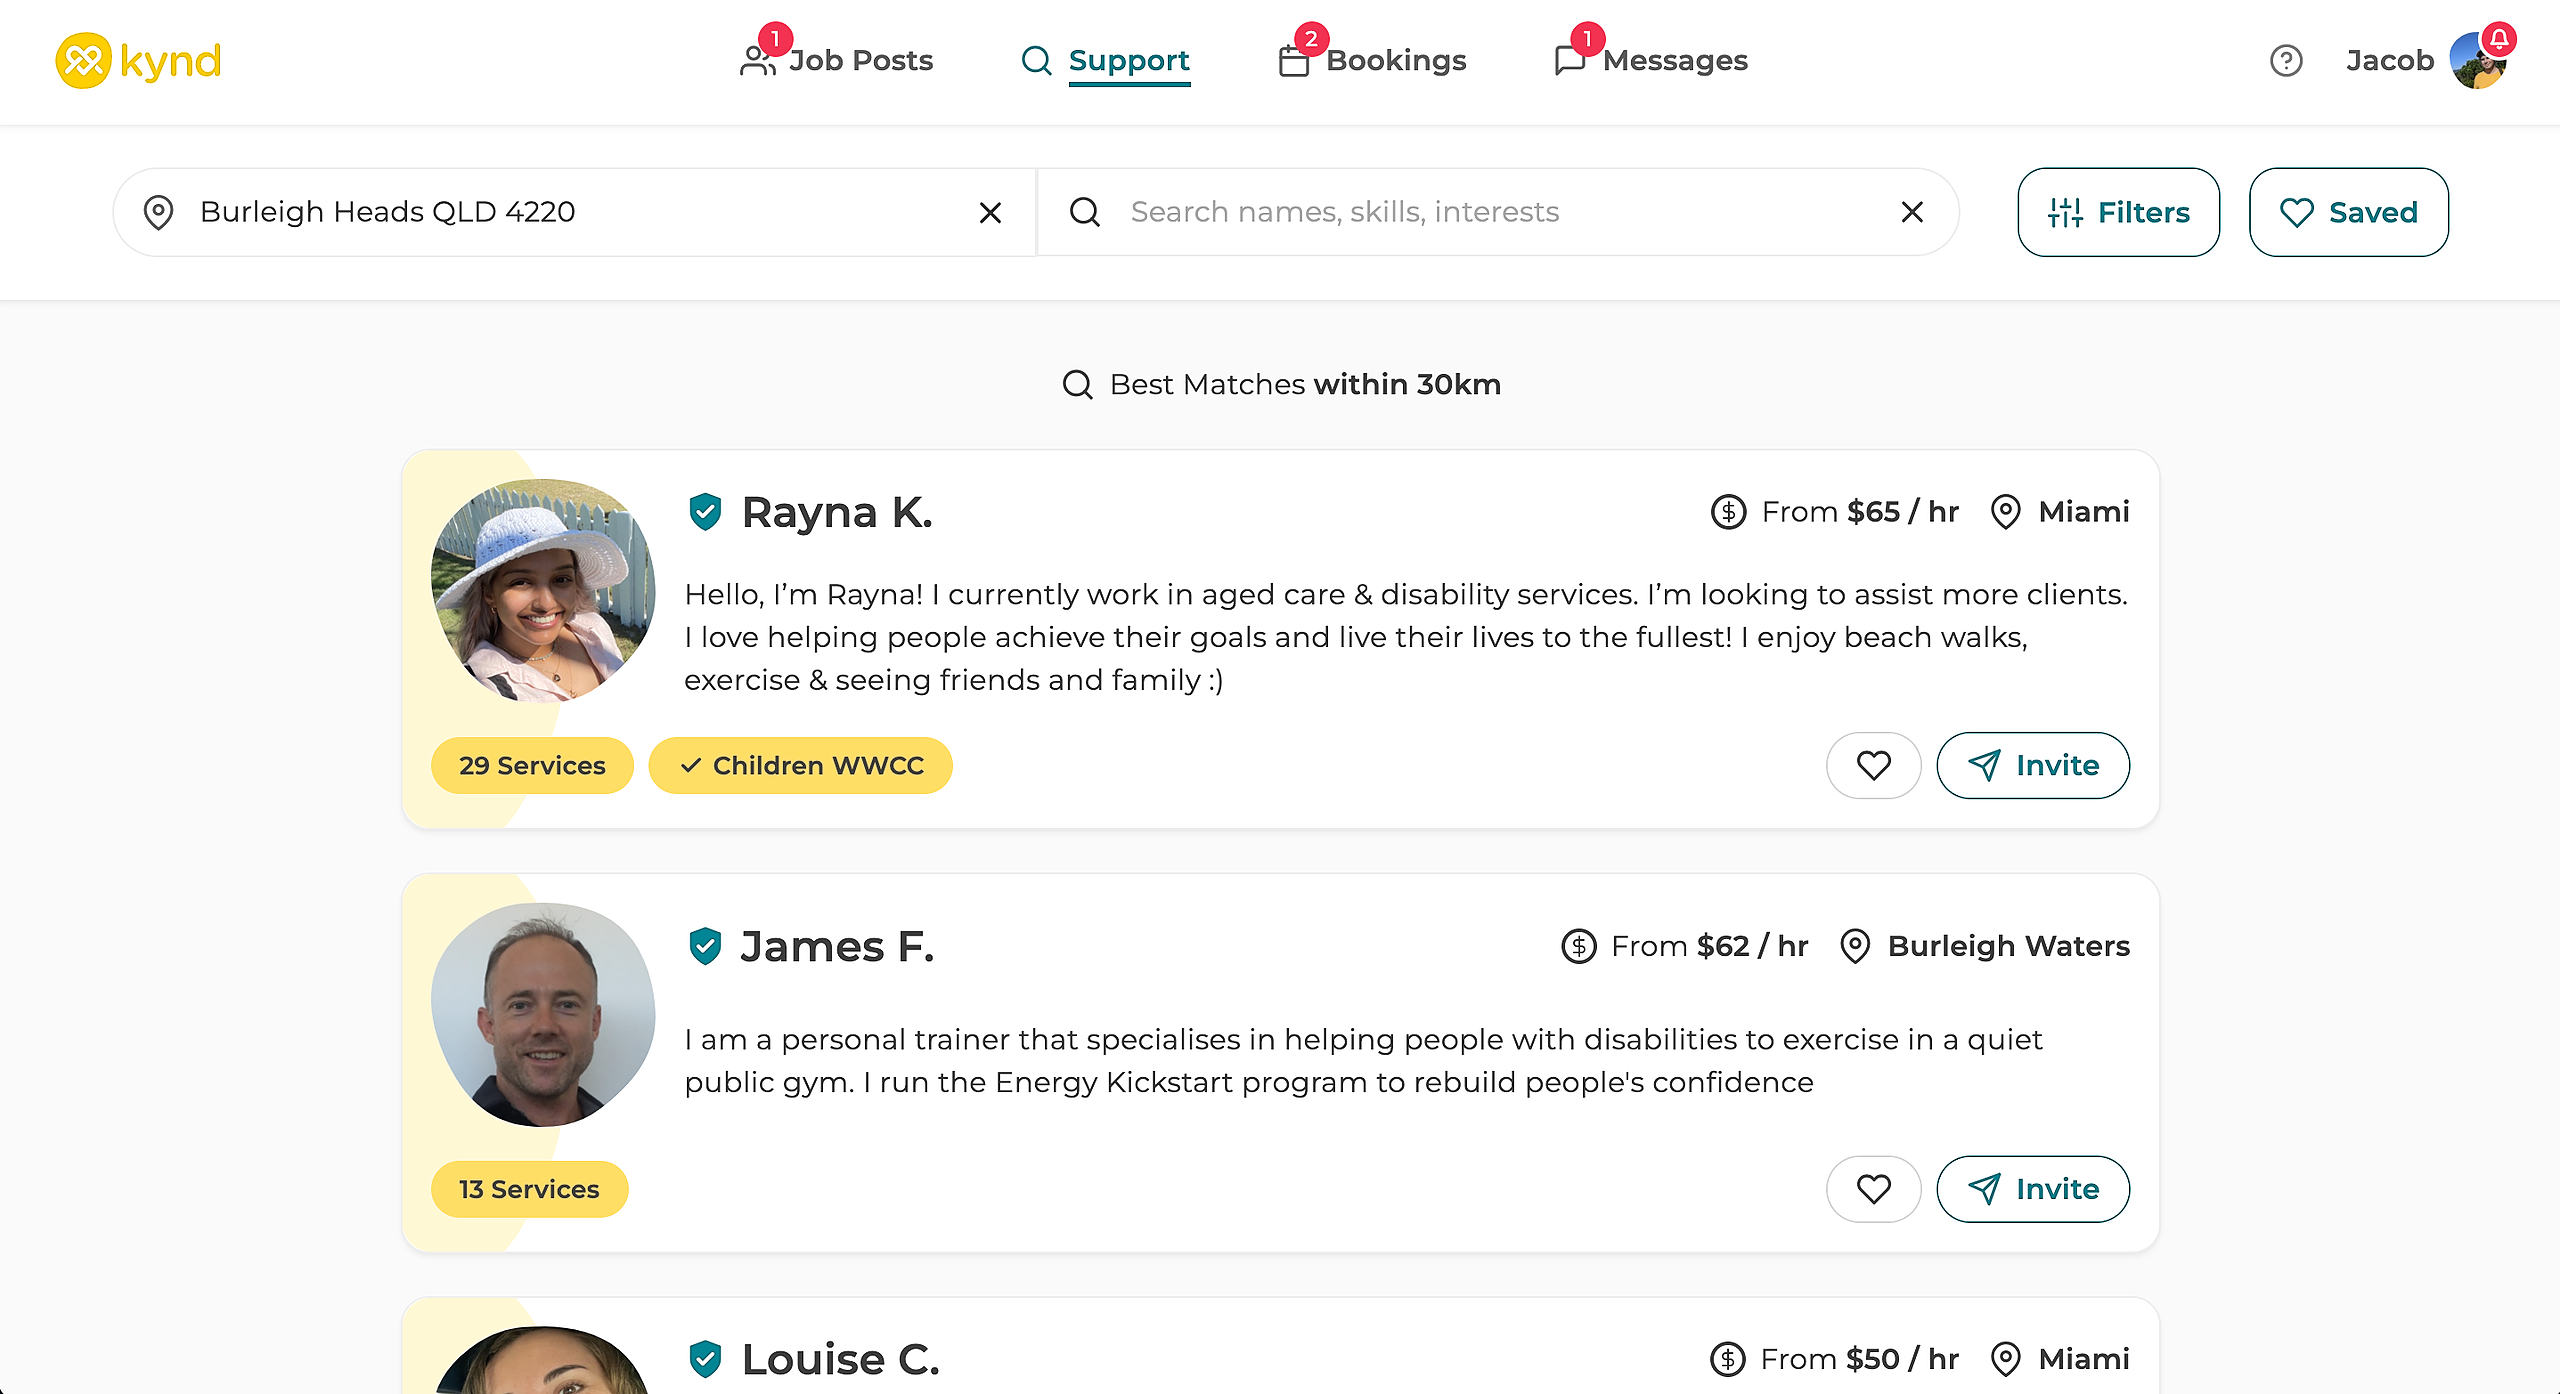
Task: Open the Job Posts tab
Action: 837,61
